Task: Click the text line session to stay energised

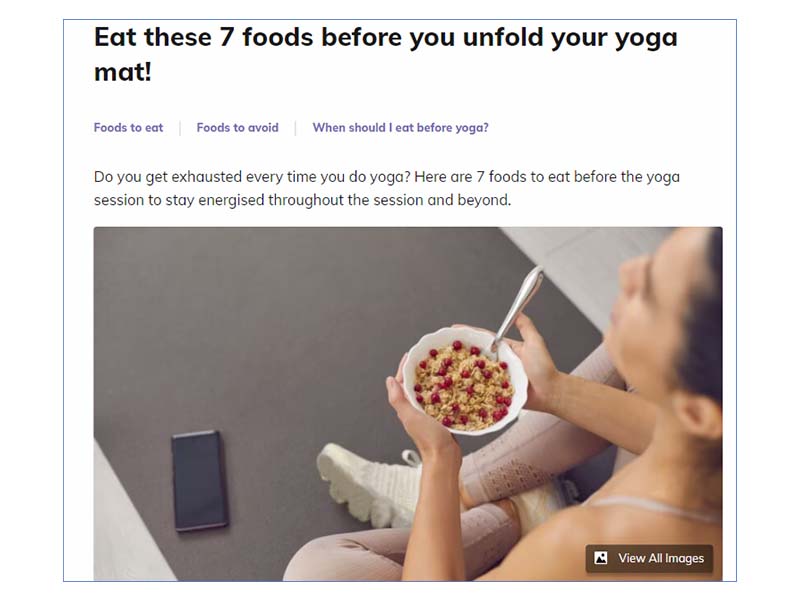Action: pos(302,200)
